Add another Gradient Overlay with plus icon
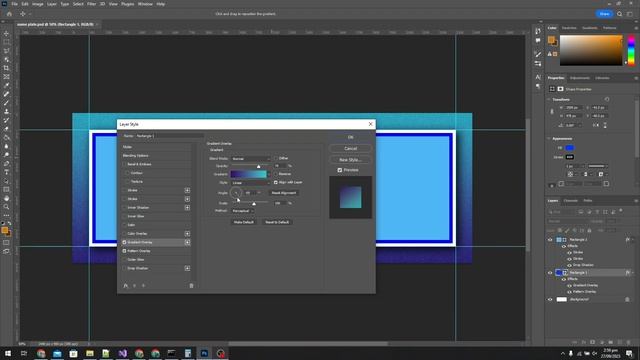The image size is (640, 360). point(187,242)
